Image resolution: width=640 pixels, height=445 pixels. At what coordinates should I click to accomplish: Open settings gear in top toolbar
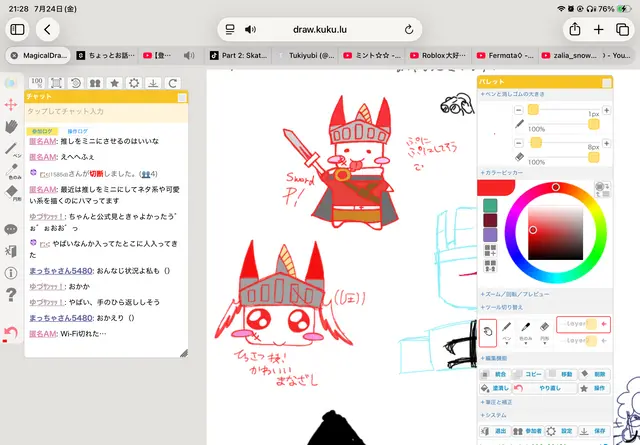(x=134, y=83)
